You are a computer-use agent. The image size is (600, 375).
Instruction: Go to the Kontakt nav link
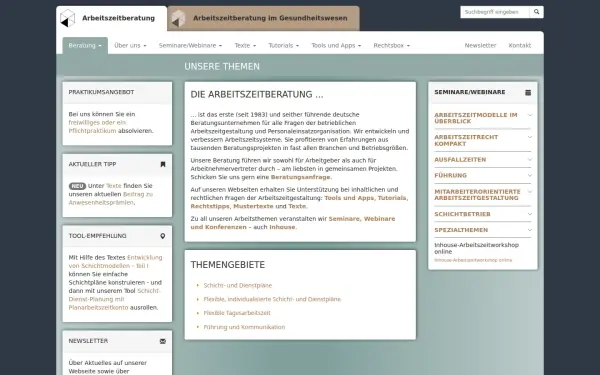[520, 46]
